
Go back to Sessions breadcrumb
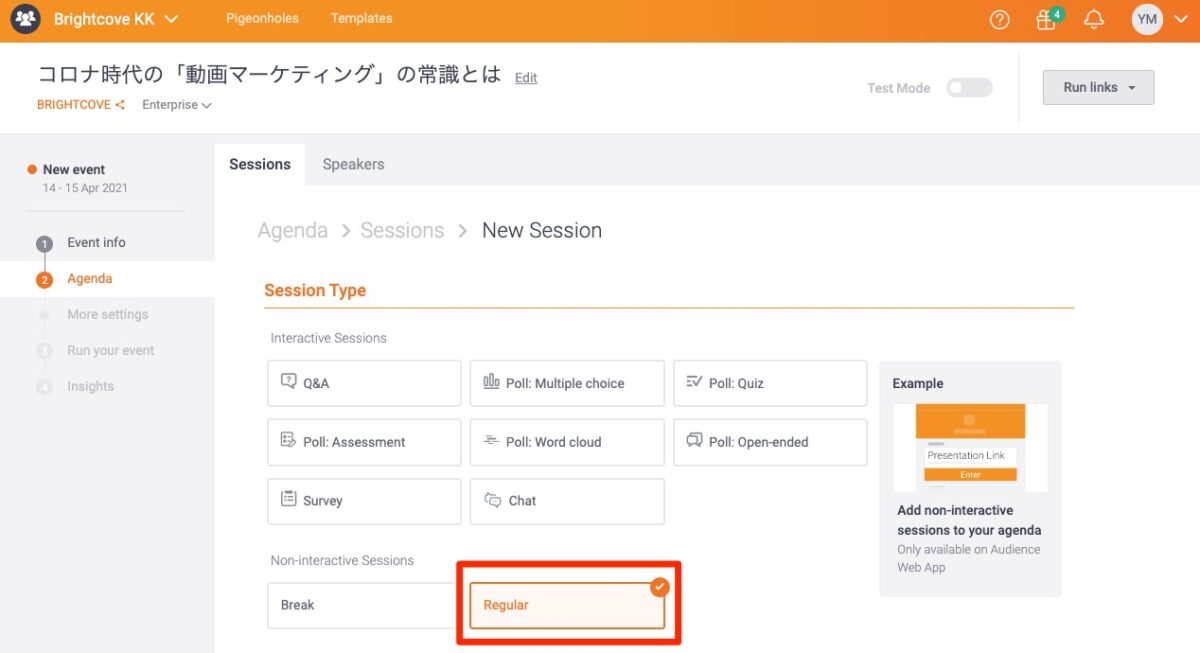point(402,230)
